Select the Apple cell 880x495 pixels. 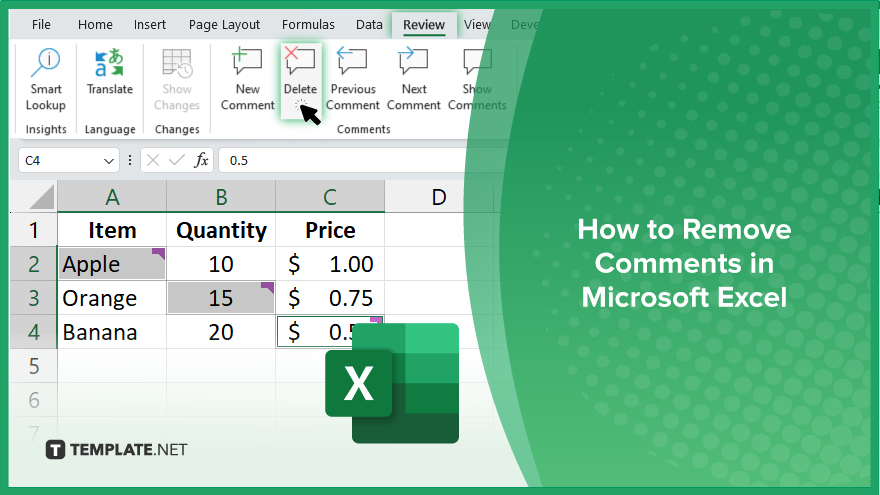[x=112, y=264]
